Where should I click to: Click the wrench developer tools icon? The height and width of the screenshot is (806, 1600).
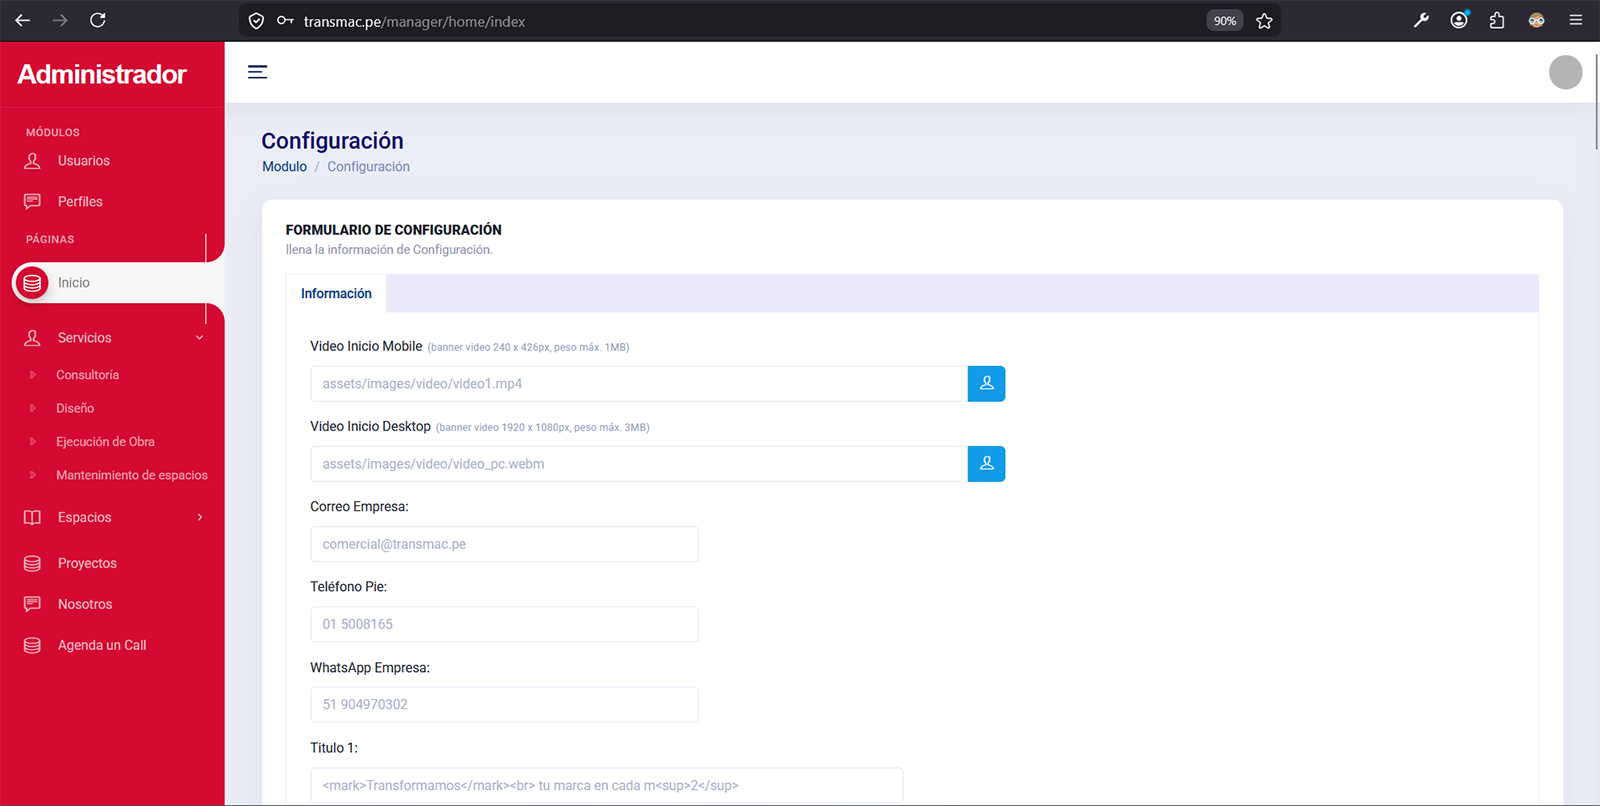[1421, 20]
